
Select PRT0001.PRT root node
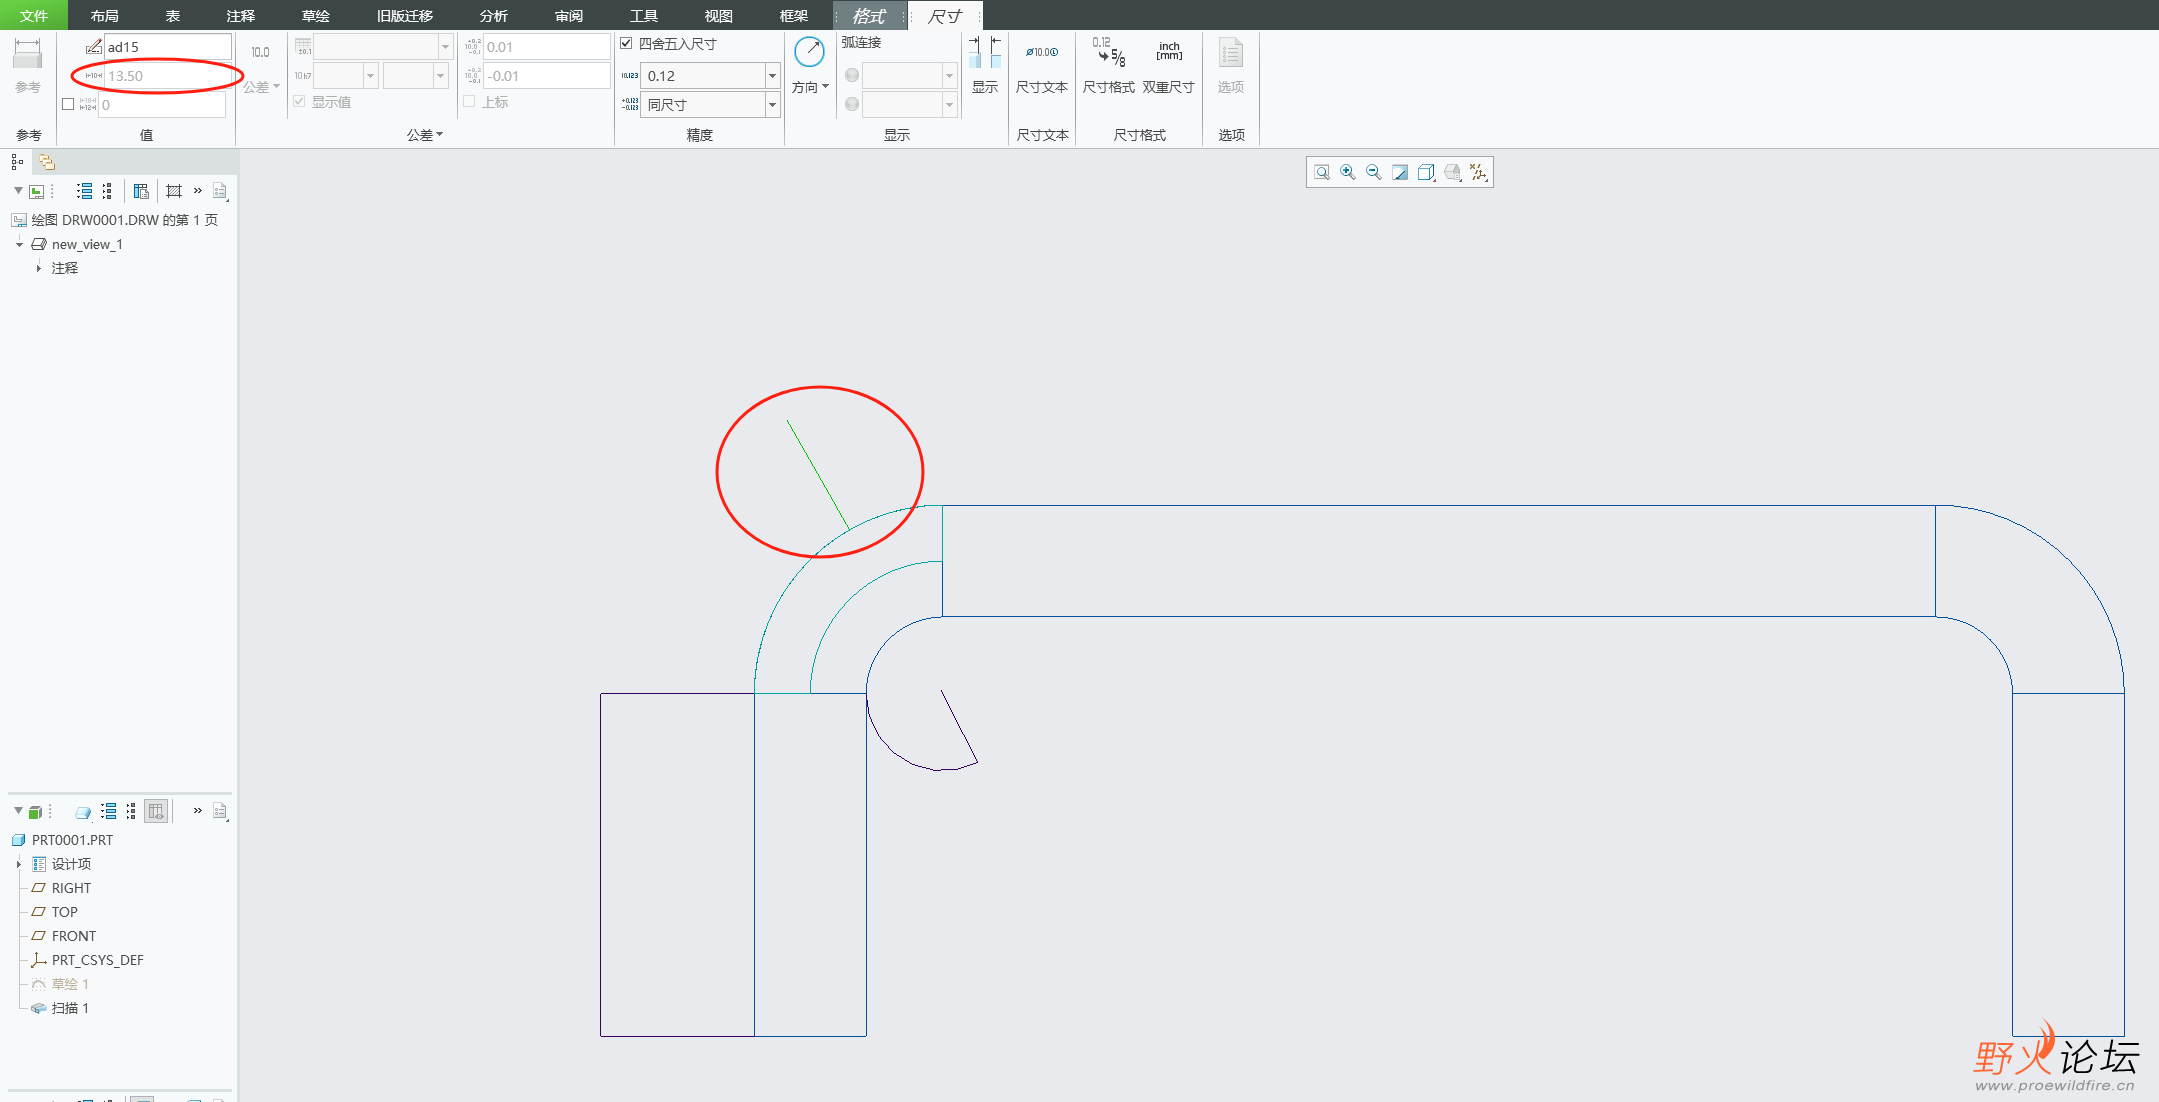[72, 840]
